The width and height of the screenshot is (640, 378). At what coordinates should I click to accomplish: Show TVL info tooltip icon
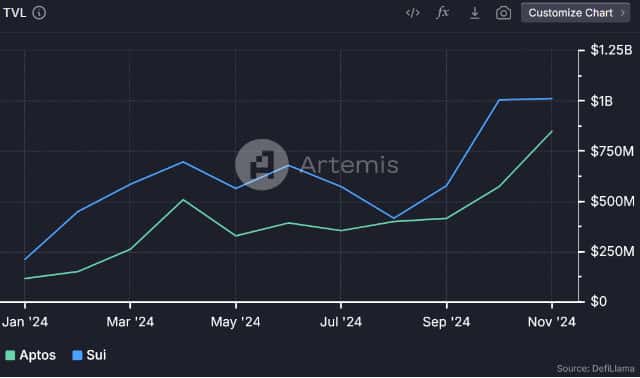pyautogui.click(x=39, y=13)
